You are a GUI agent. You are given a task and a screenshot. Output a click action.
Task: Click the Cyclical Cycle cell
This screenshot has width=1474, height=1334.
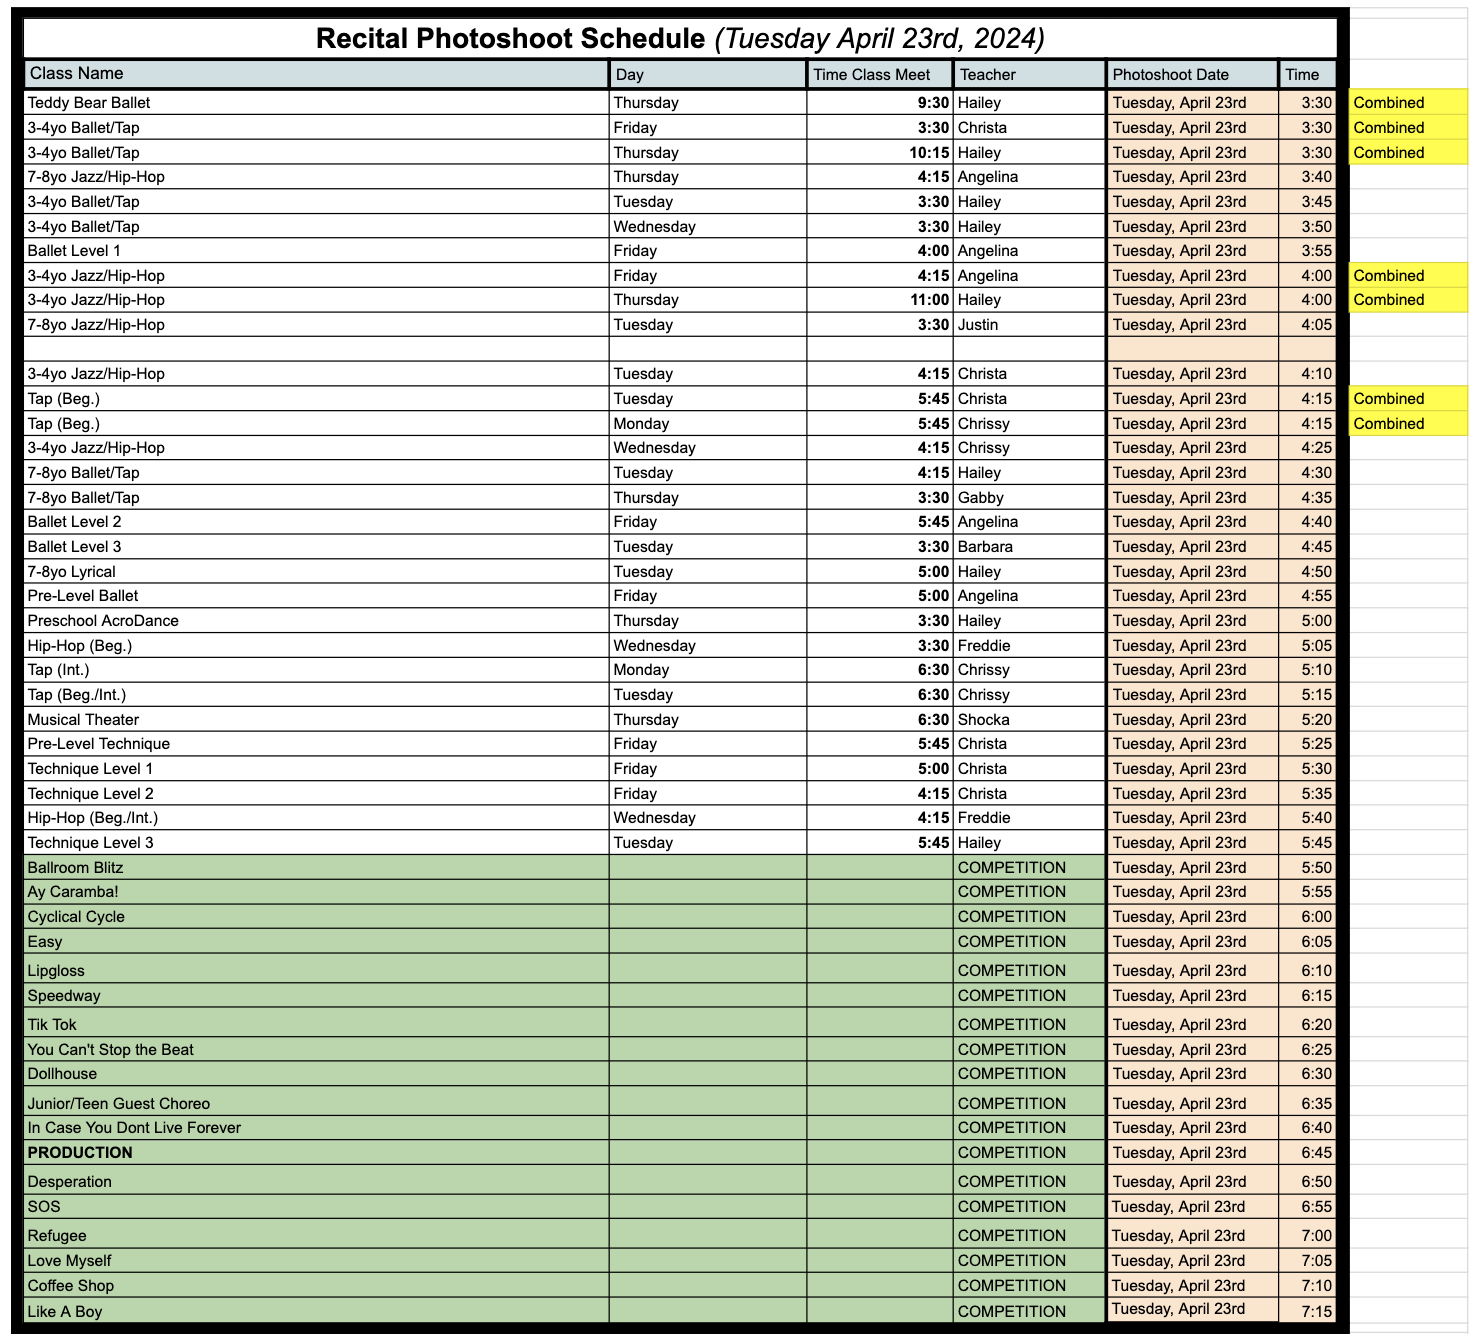click(317, 917)
